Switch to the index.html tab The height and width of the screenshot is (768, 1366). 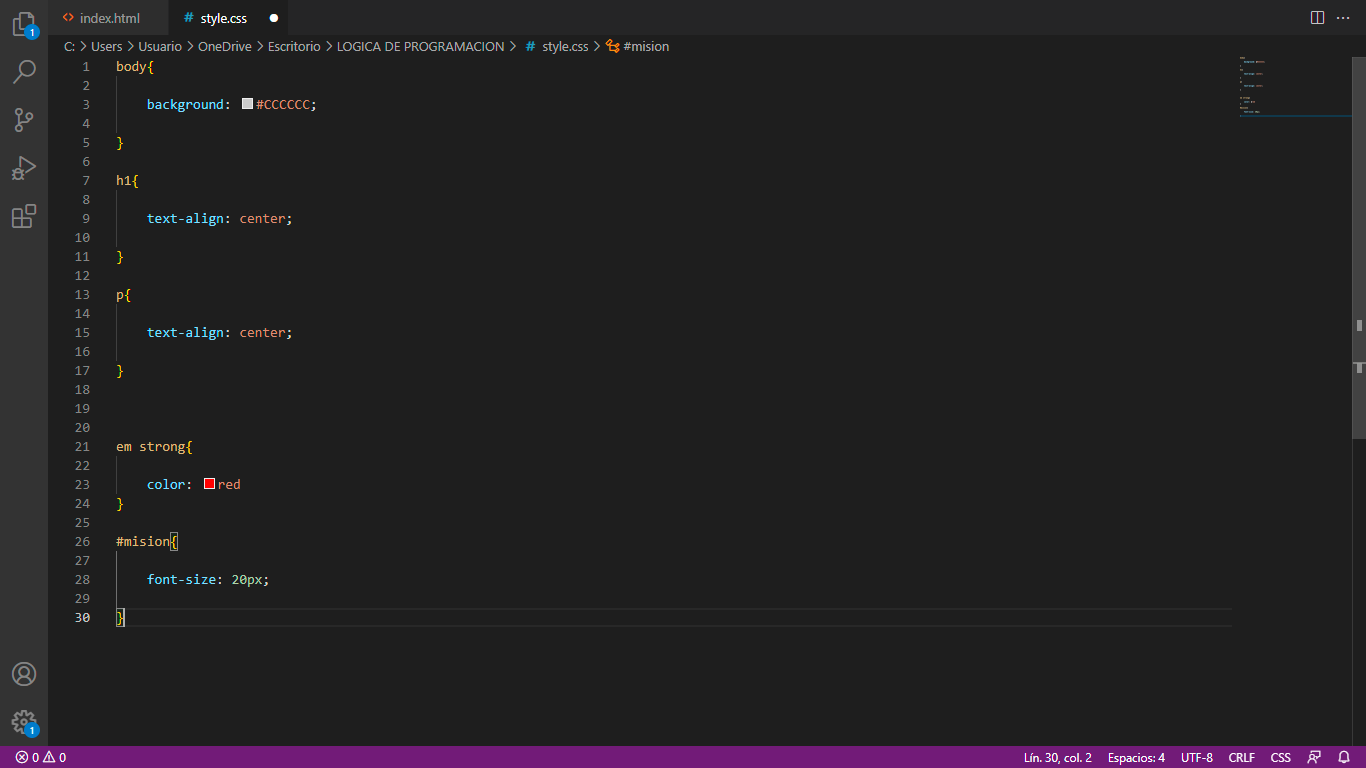[109, 18]
